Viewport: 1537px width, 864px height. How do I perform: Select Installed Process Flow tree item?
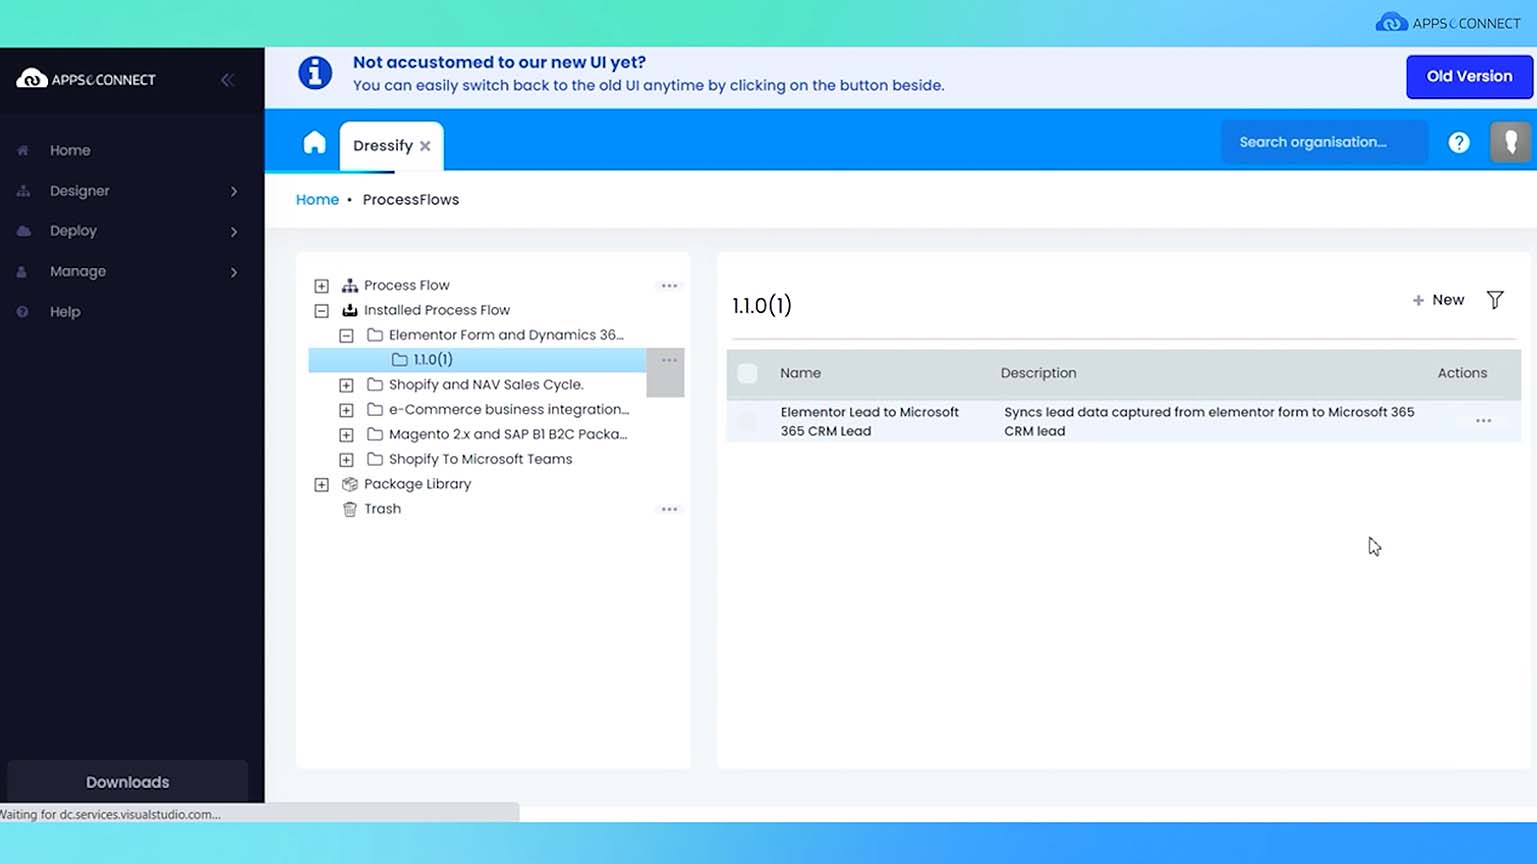tap(437, 310)
